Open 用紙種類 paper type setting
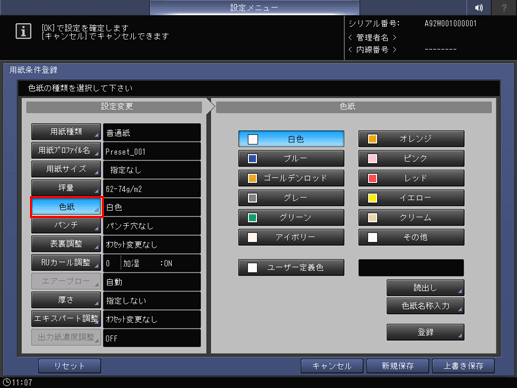This screenshot has height=388, width=517. pyautogui.click(x=66, y=132)
